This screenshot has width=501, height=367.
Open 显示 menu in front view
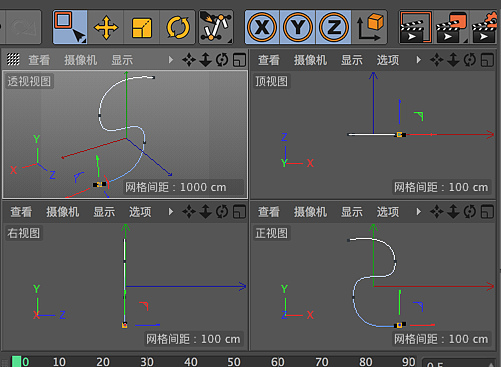(x=352, y=212)
